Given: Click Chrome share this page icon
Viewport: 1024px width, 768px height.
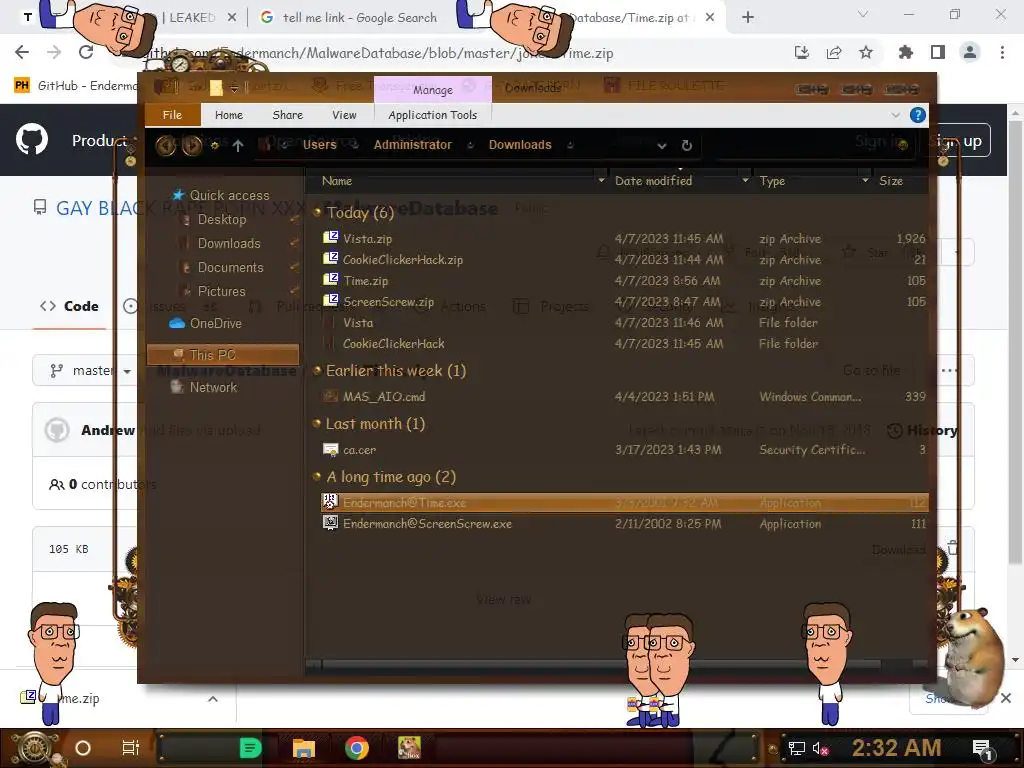Looking at the screenshot, I should [x=834, y=52].
